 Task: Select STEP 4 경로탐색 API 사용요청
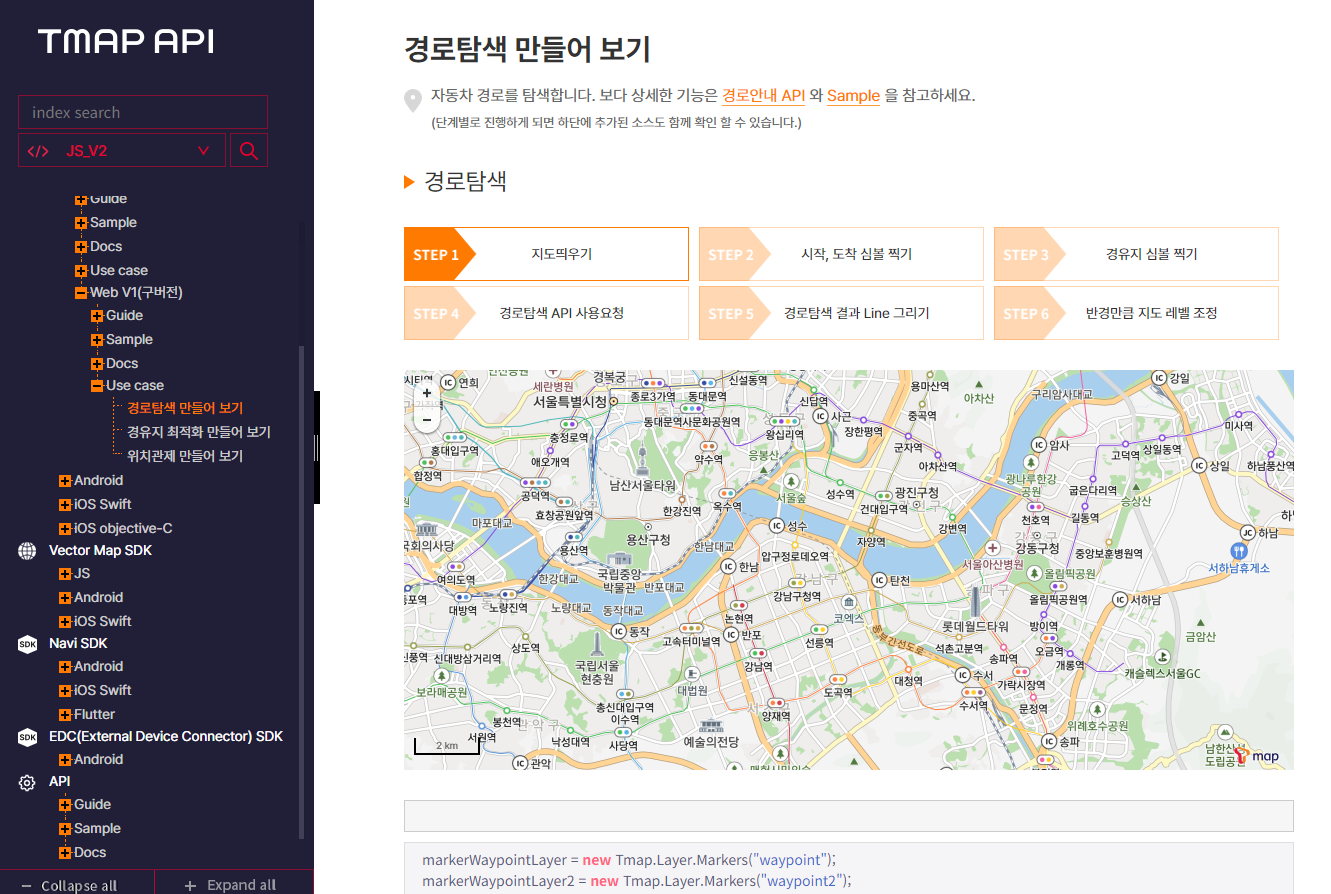tap(546, 313)
